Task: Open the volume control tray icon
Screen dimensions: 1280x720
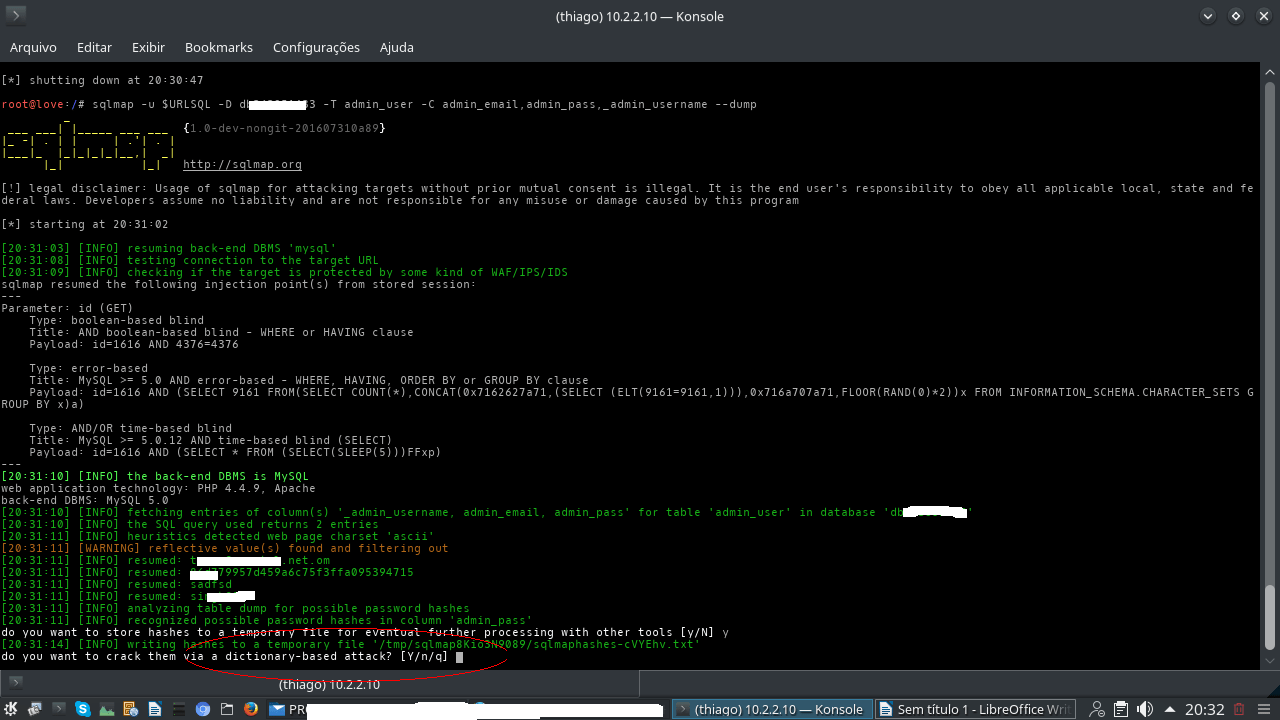Action: (1146, 709)
